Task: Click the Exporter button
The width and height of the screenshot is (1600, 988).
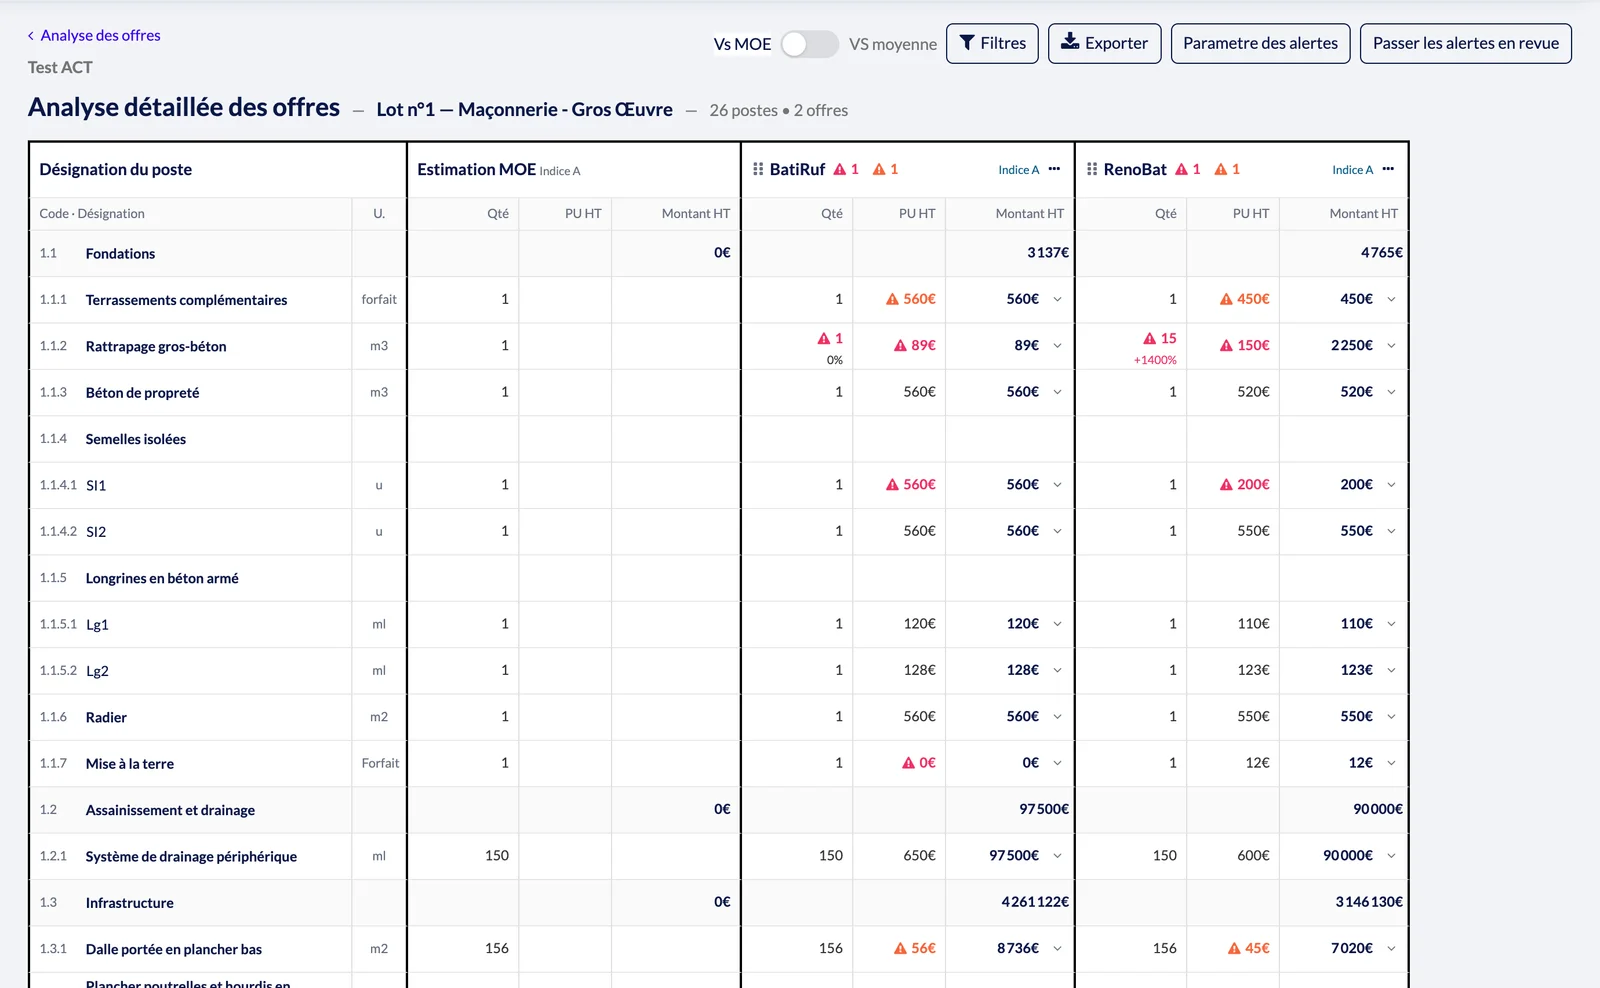Action: 1104,43
